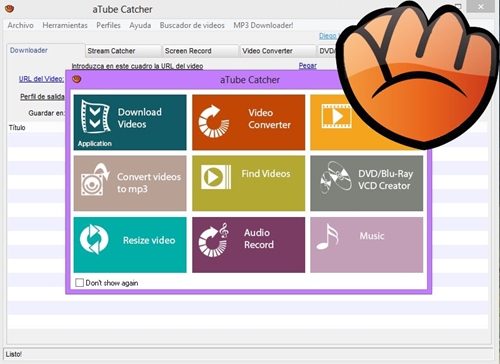Click the DVD discs icon

pyautogui.click(x=336, y=178)
